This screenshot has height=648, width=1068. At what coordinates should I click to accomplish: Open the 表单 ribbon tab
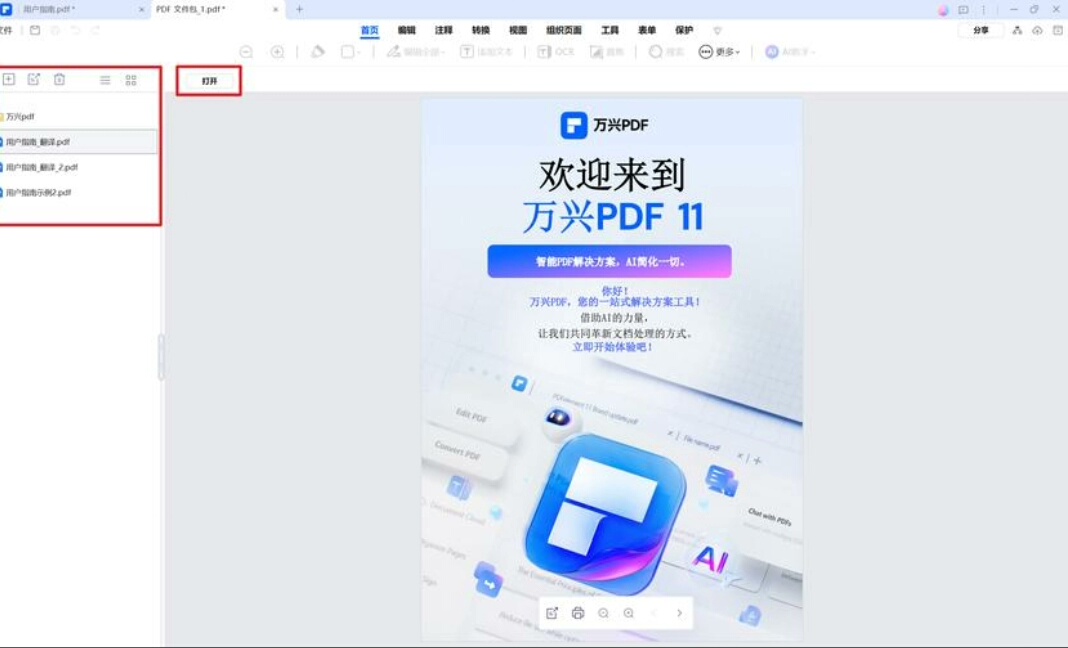point(646,30)
